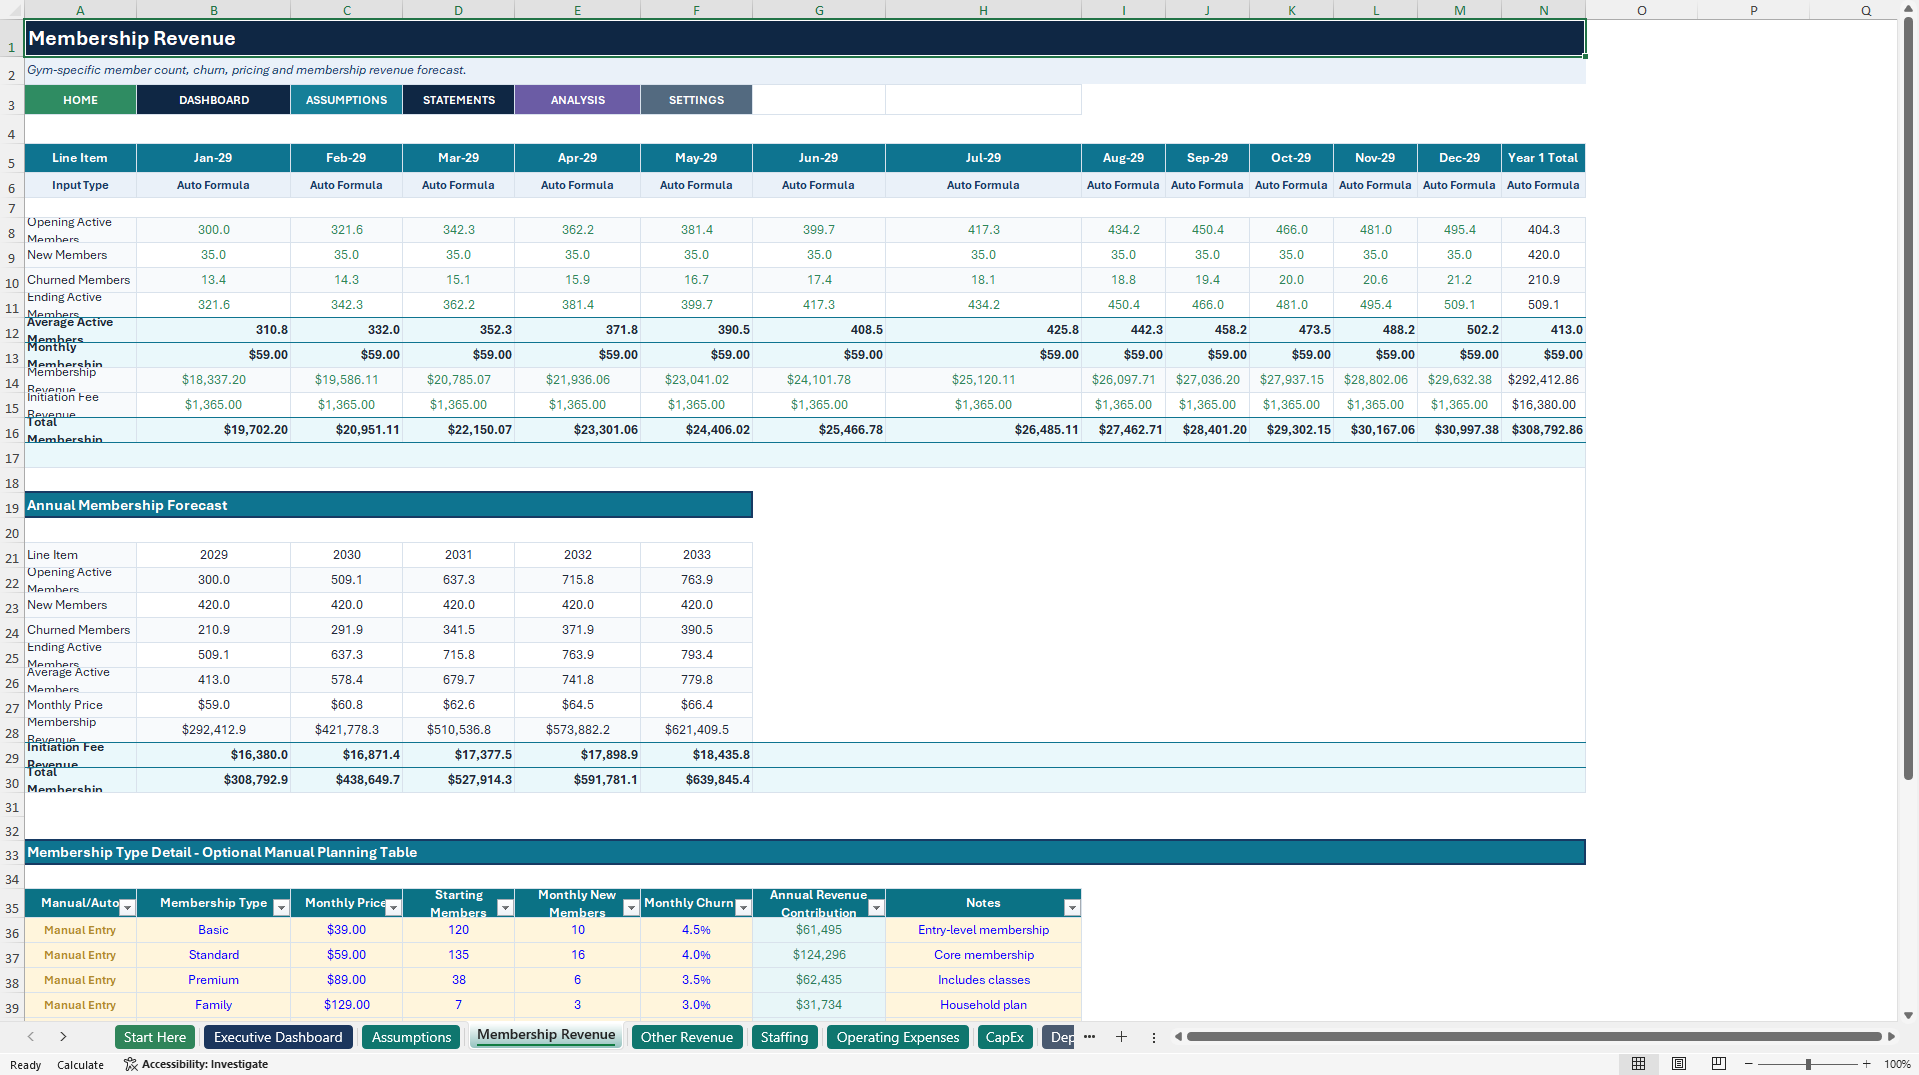Screen dimensions: 1919x1075
Task: Switch to Normal view icon
Action: [1638, 1064]
